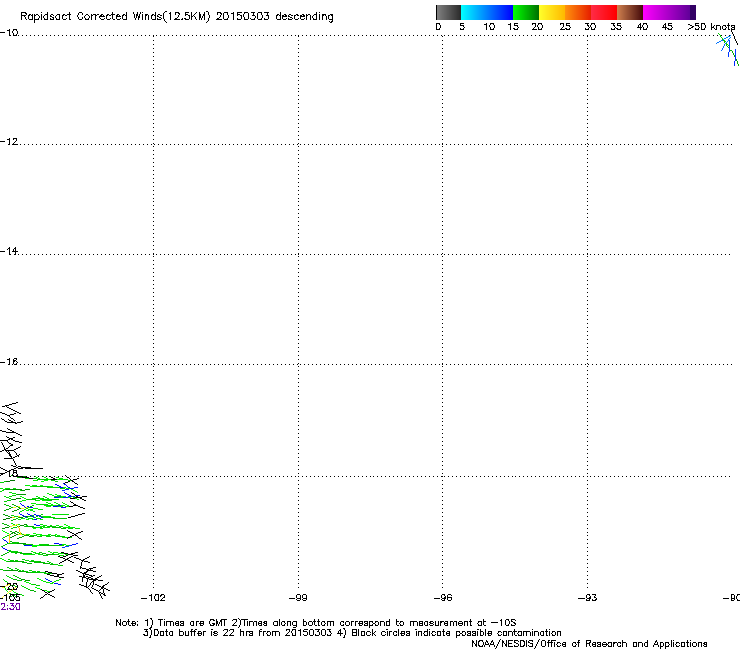
Task: Click the latitude label '-10'
Action: point(9,33)
